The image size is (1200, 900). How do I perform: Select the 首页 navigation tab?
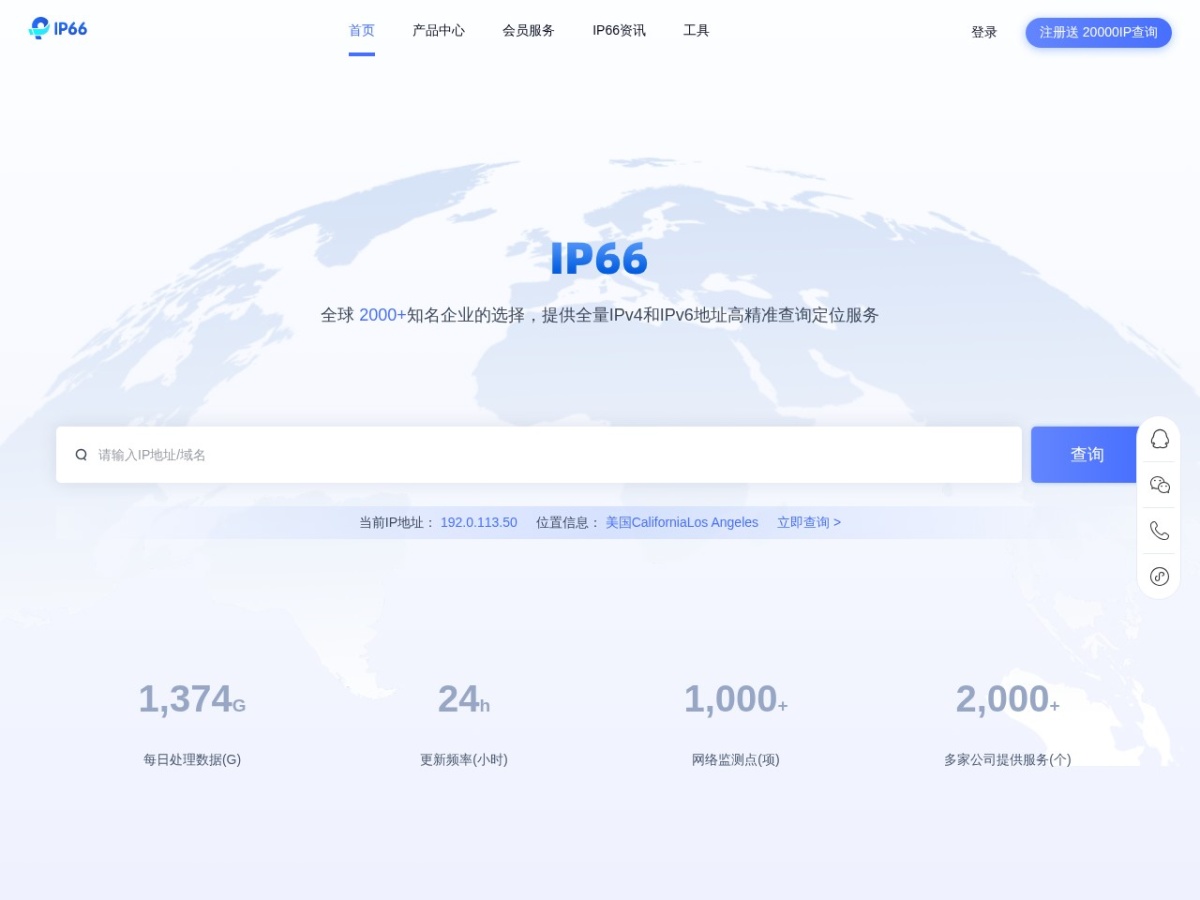(361, 30)
